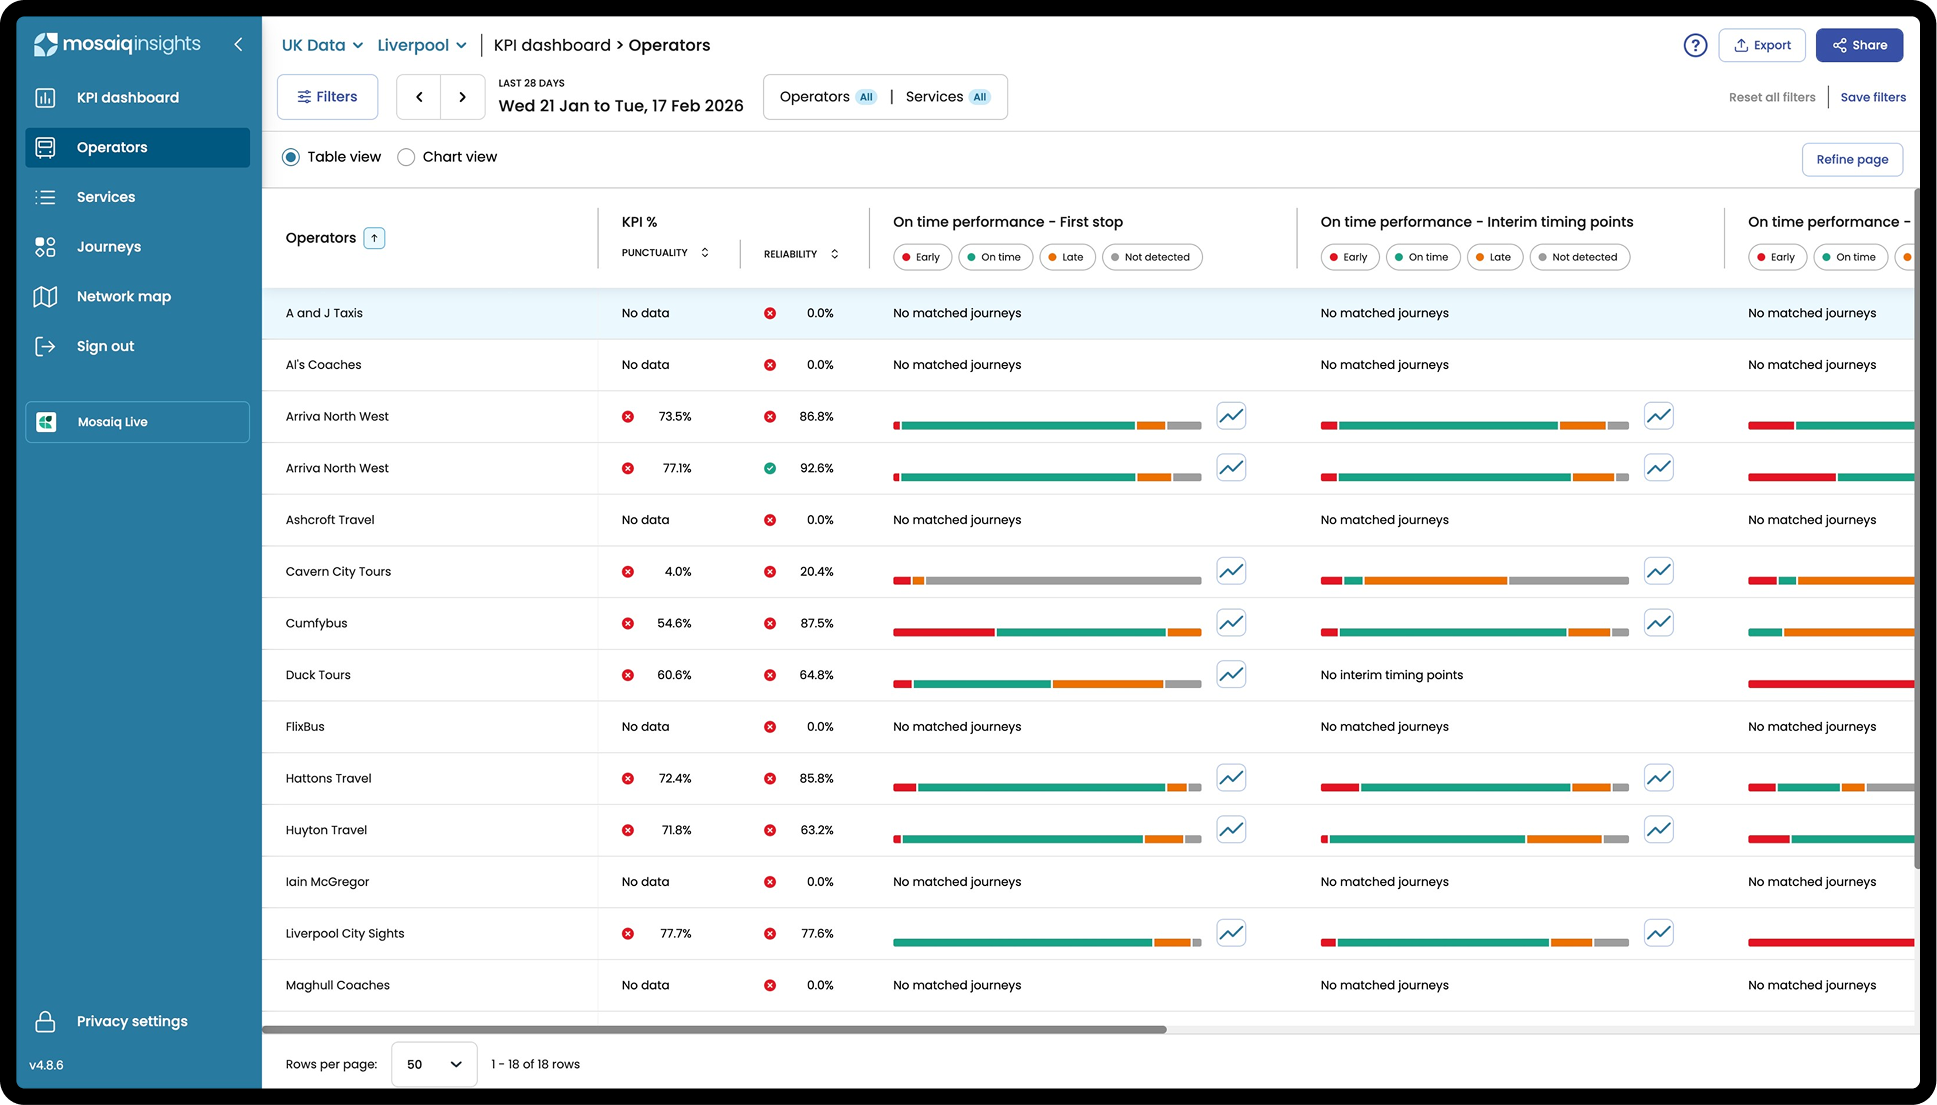Toggle Not detected chip under Interim timing points
This screenshot has height=1105, width=1937.
click(1578, 257)
